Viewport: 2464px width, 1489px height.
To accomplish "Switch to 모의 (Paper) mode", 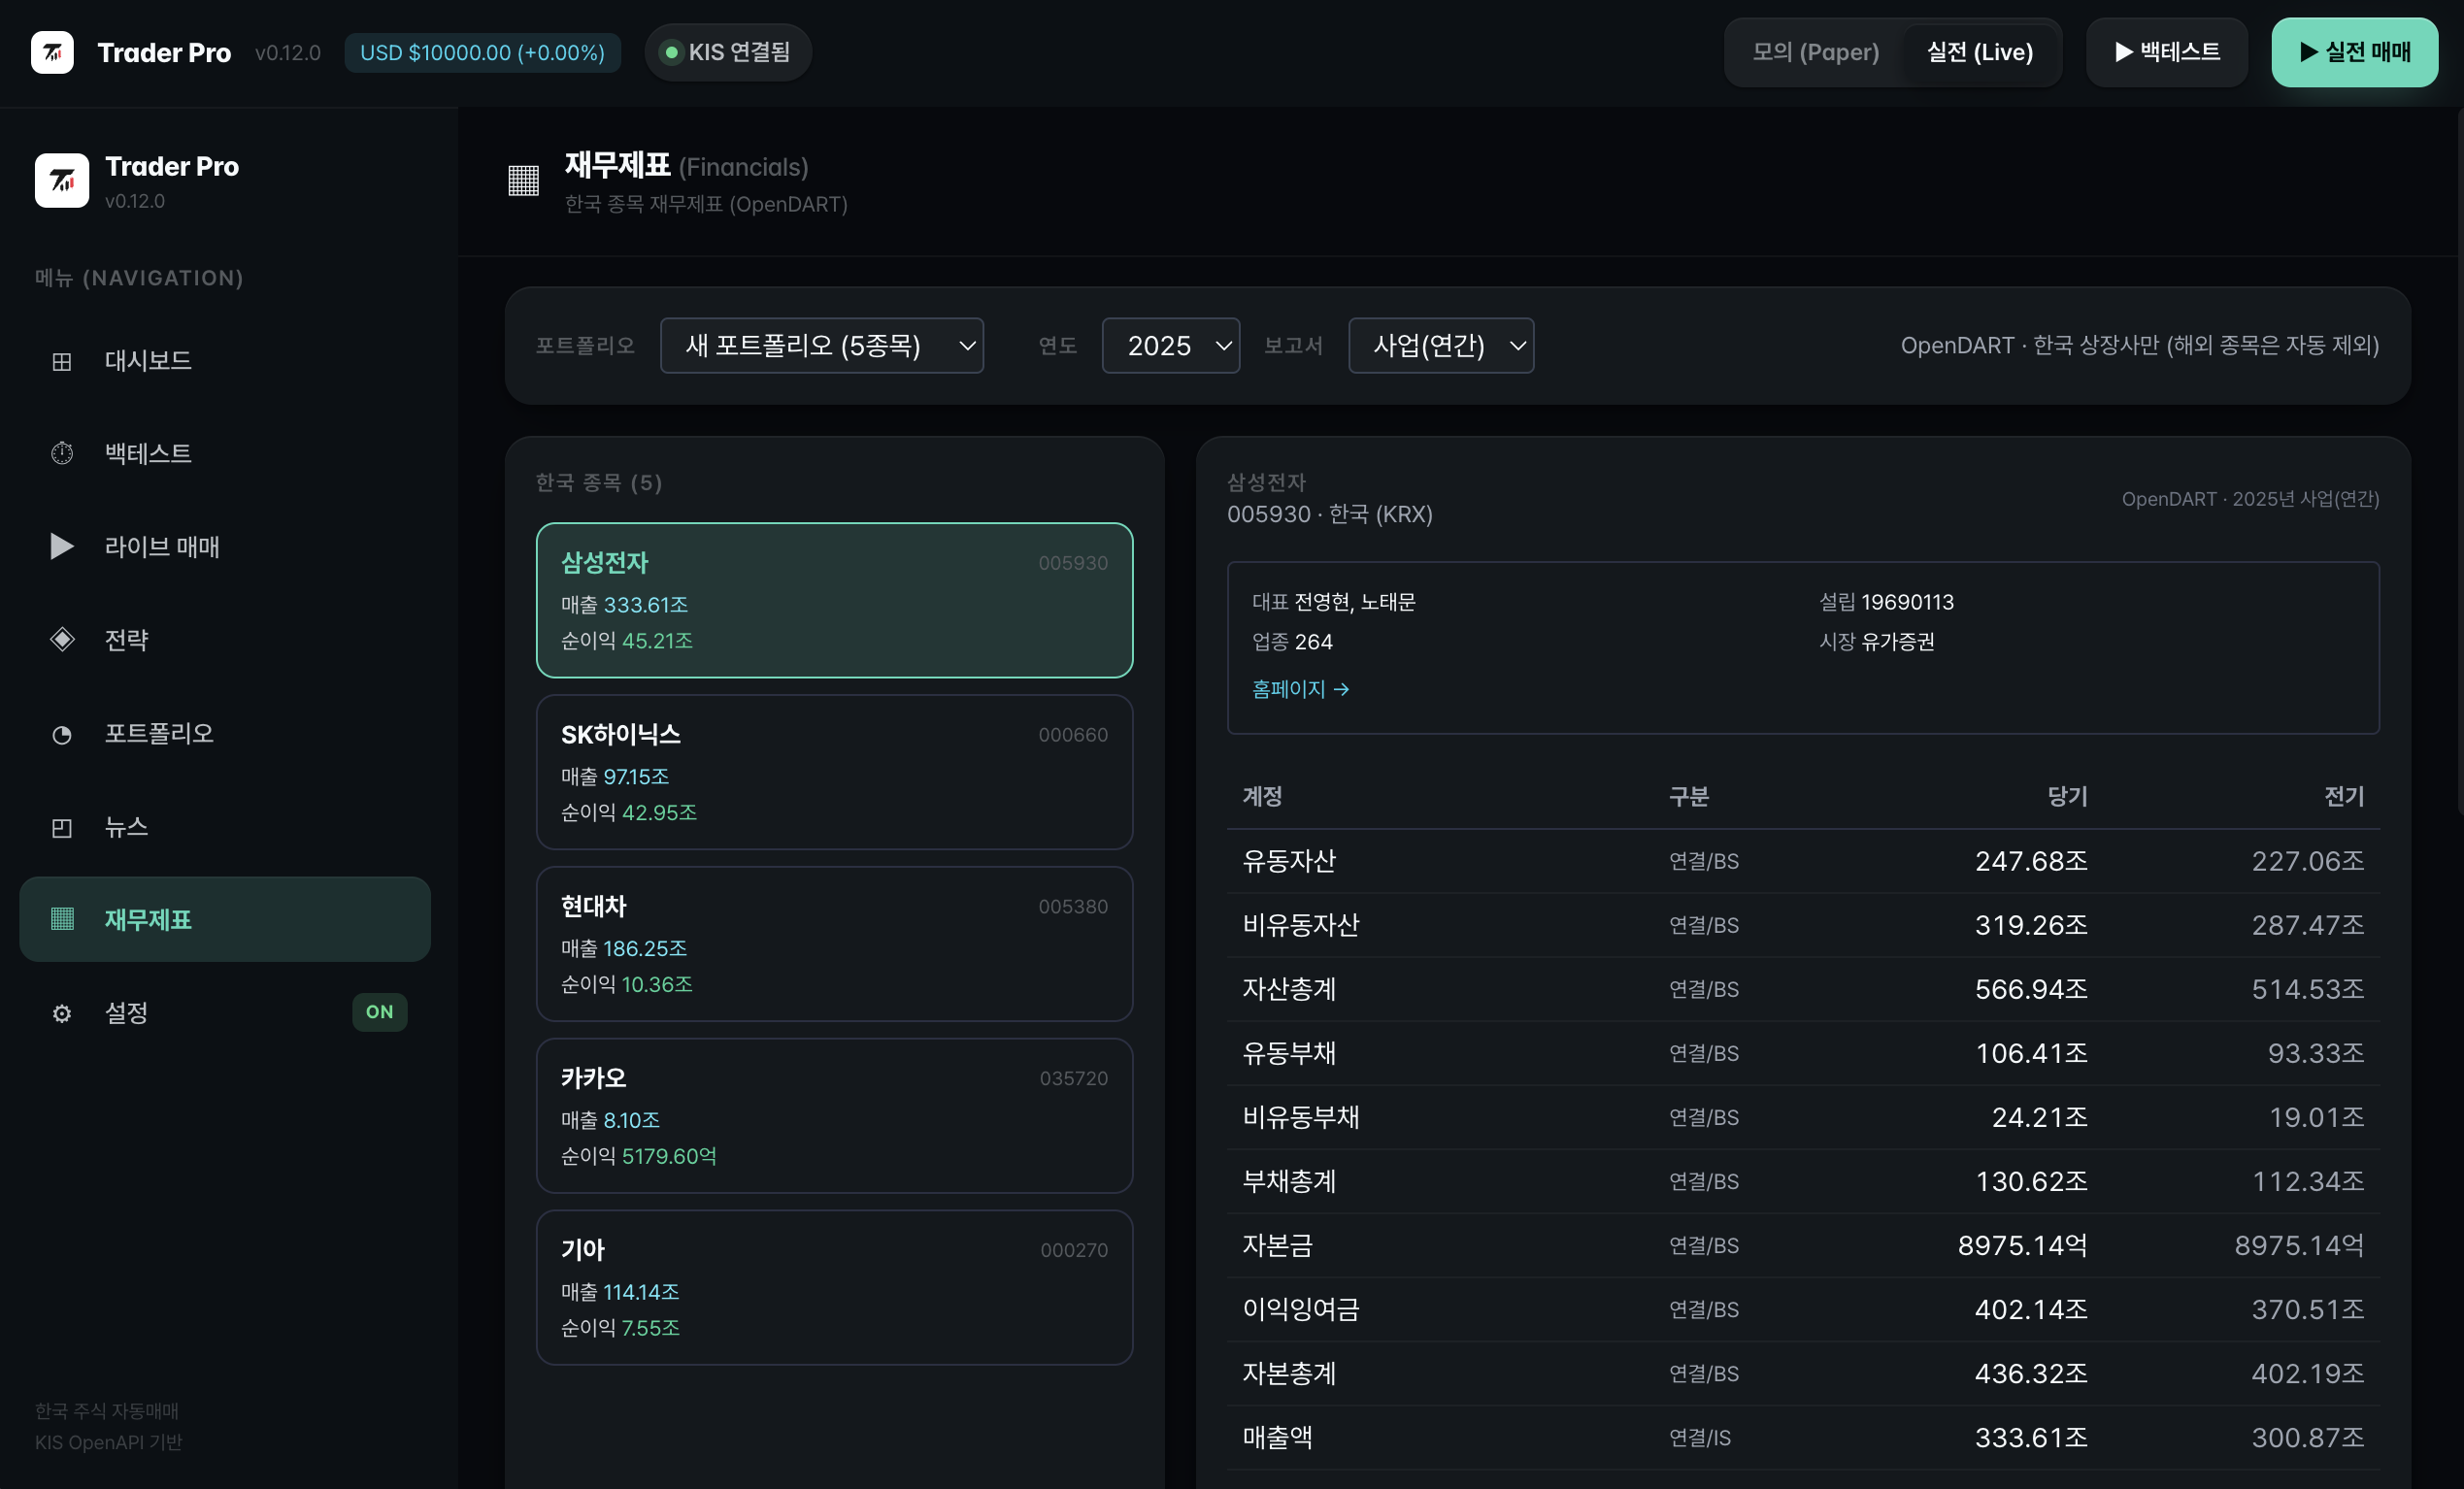I will pos(1815,52).
